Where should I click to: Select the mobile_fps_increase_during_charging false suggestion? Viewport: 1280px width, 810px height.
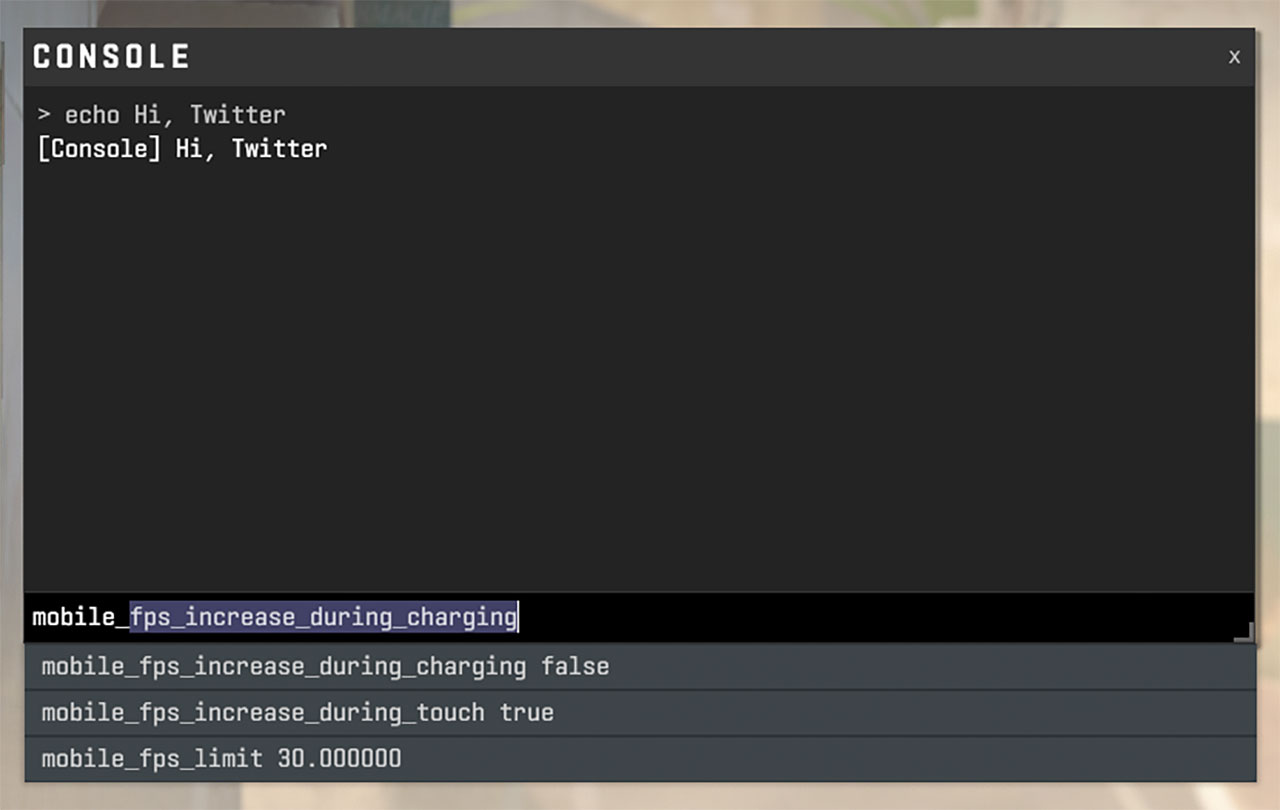point(325,666)
